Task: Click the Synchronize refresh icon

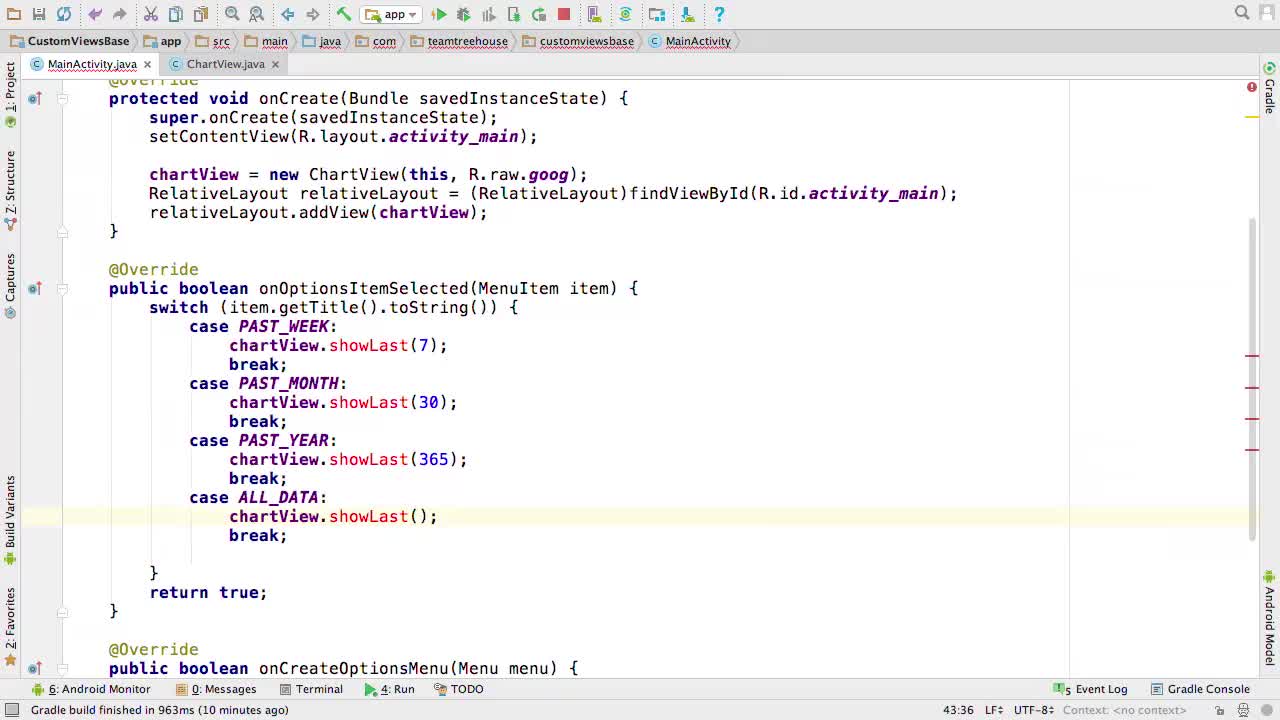Action: 64,14
